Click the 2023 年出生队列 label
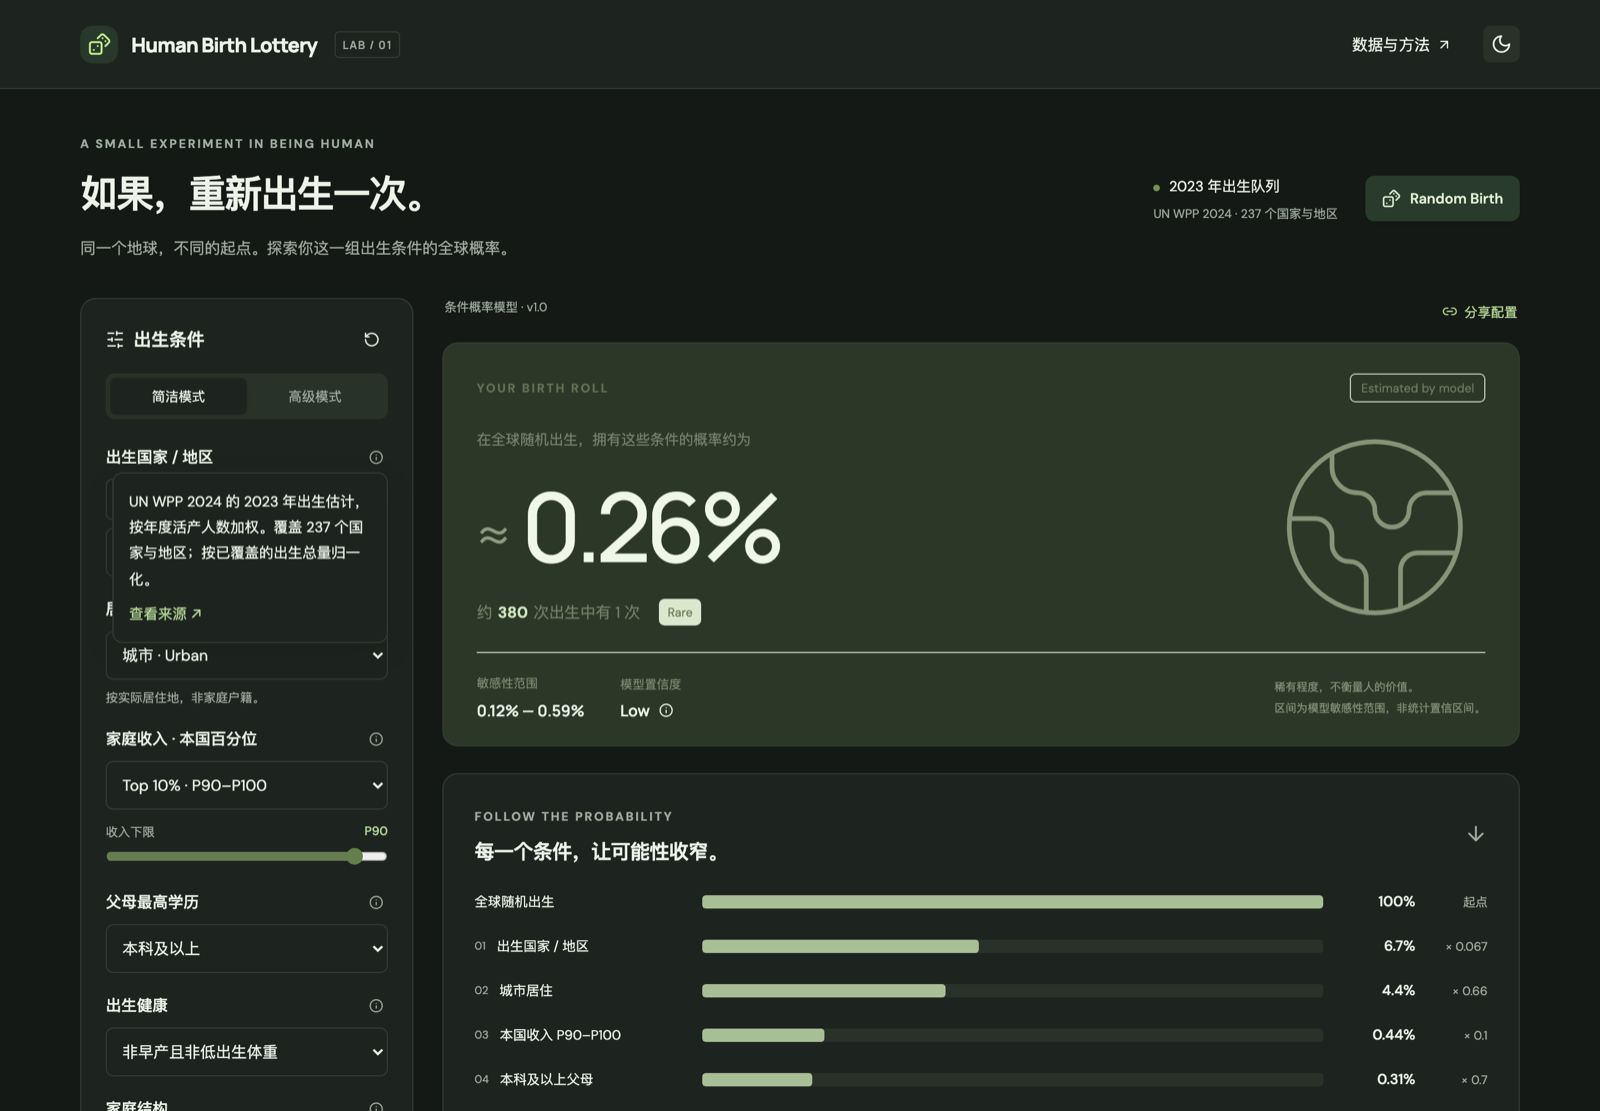The width and height of the screenshot is (1600, 1111). (x=1224, y=186)
